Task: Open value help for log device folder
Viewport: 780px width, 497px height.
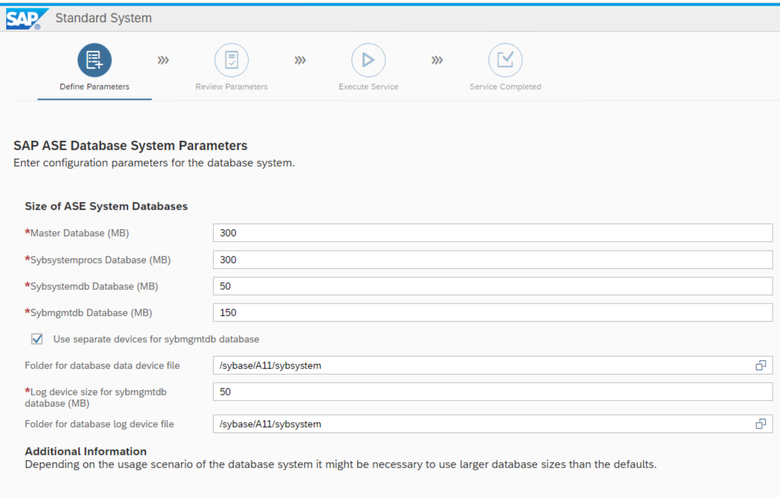Action: [761, 424]
